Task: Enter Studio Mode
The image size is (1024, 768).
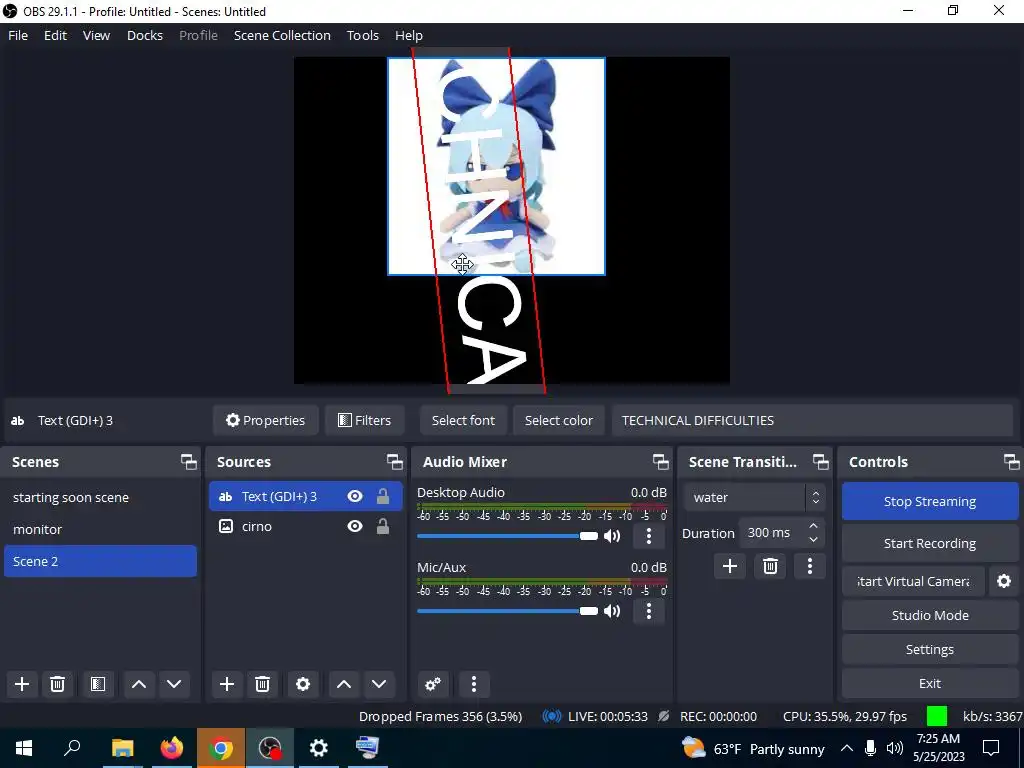Action: point(929,615)
